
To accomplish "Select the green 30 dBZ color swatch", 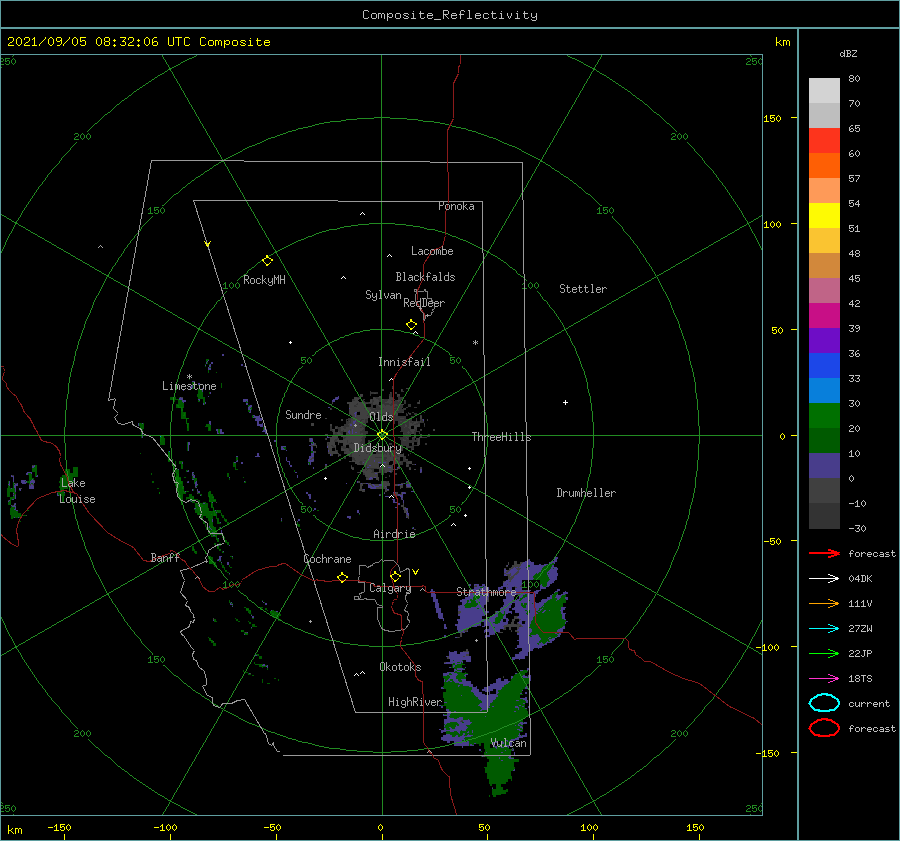I will click(x=824, y=416).
